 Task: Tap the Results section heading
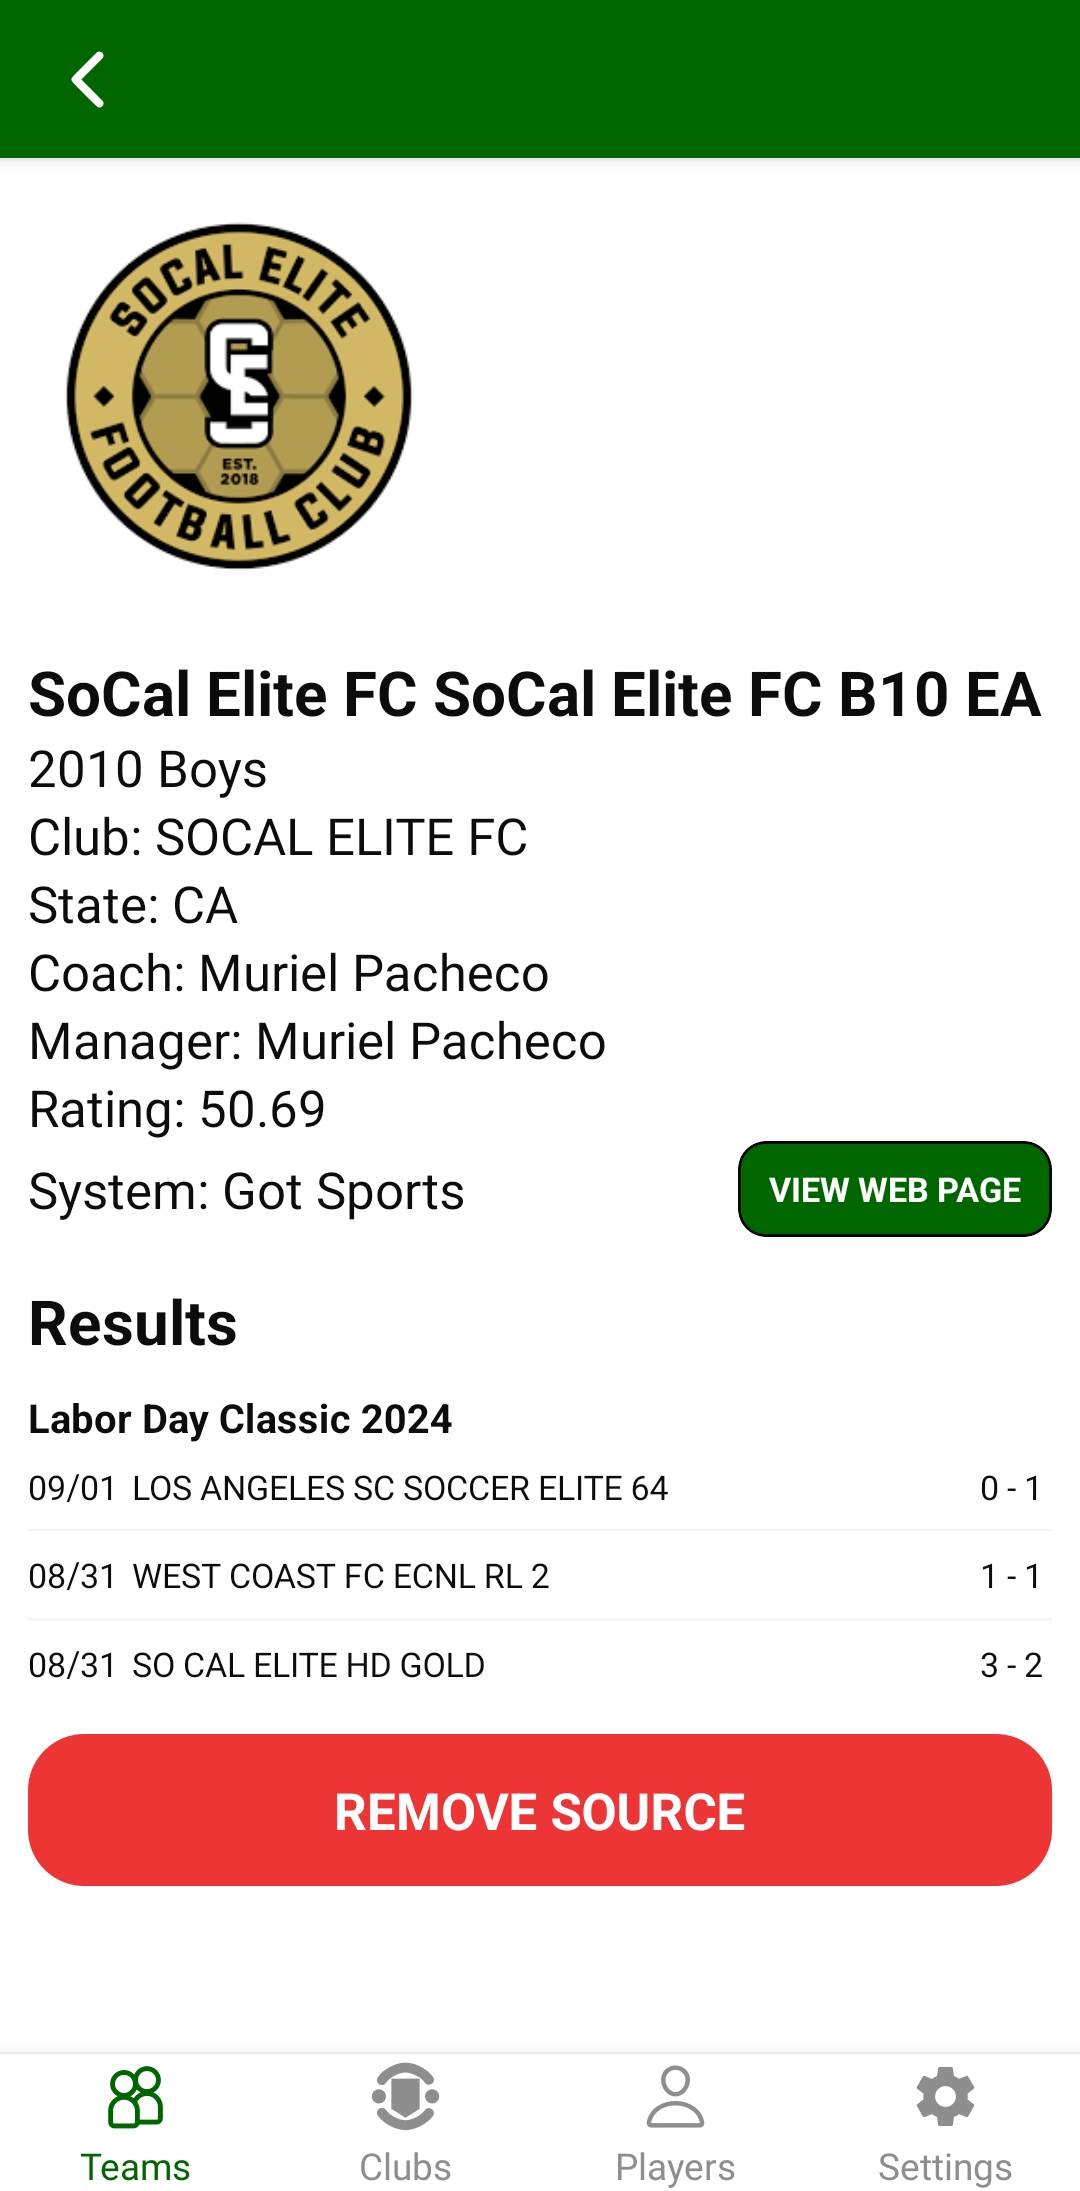pyautogui.click(x=133, y=1323)
